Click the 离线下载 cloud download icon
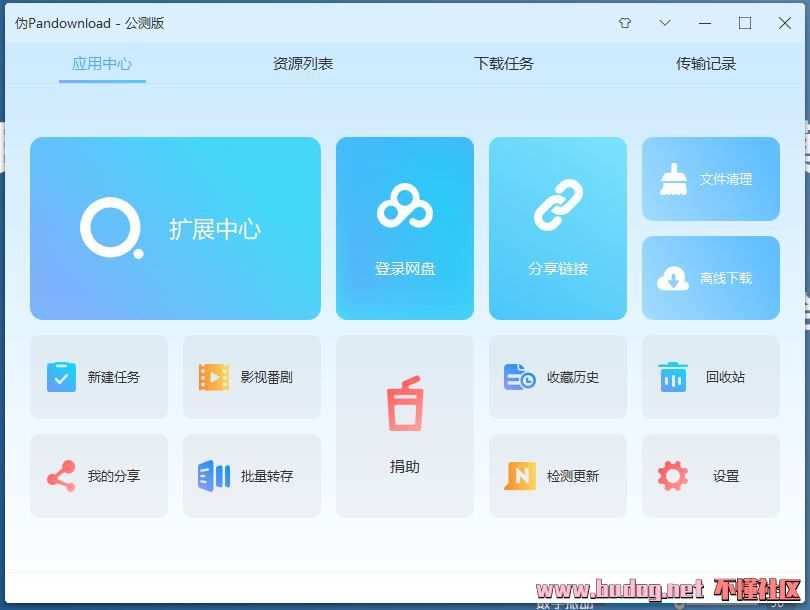The height and width of the screenshot is (610, 810). click(673, 278)
